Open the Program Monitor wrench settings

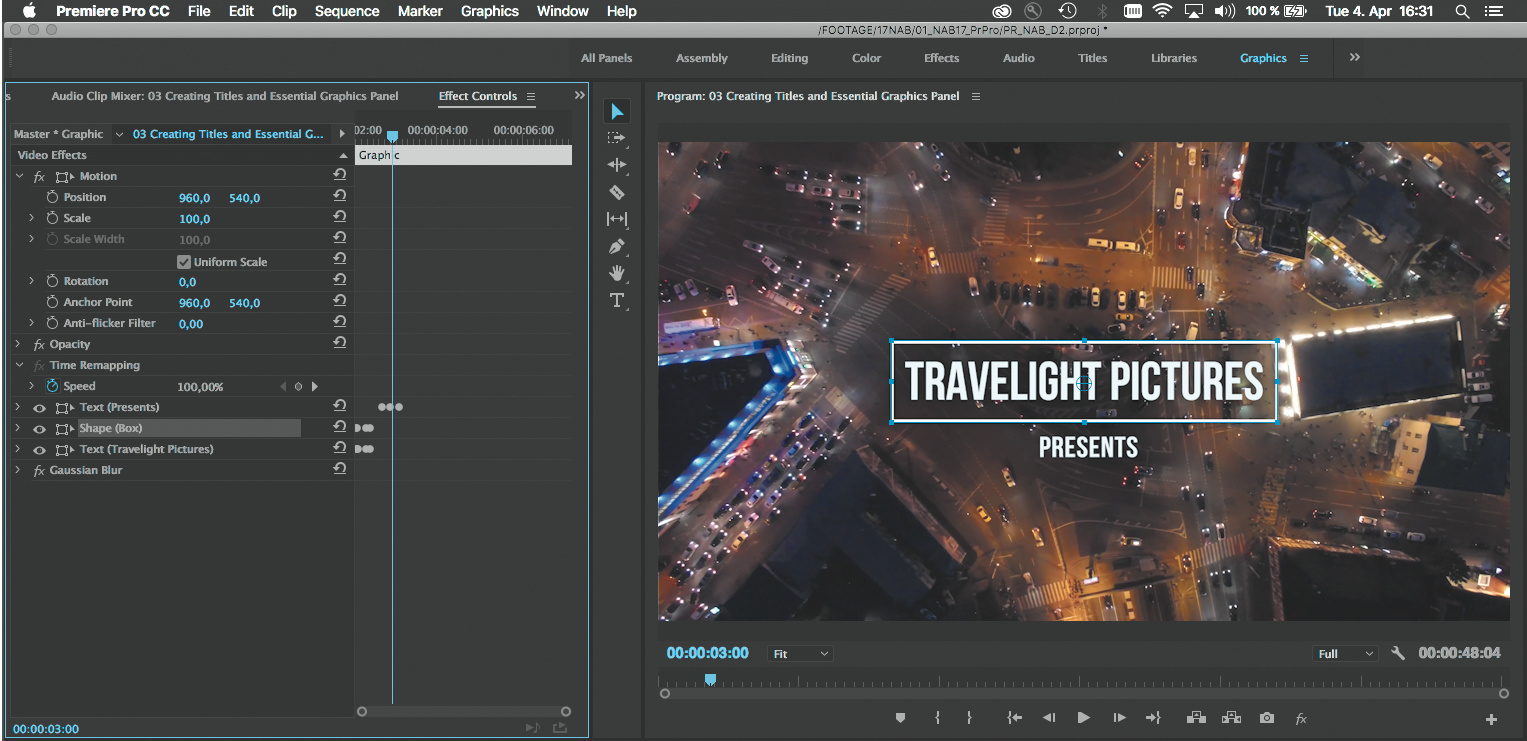click(x=1398, y=653)
